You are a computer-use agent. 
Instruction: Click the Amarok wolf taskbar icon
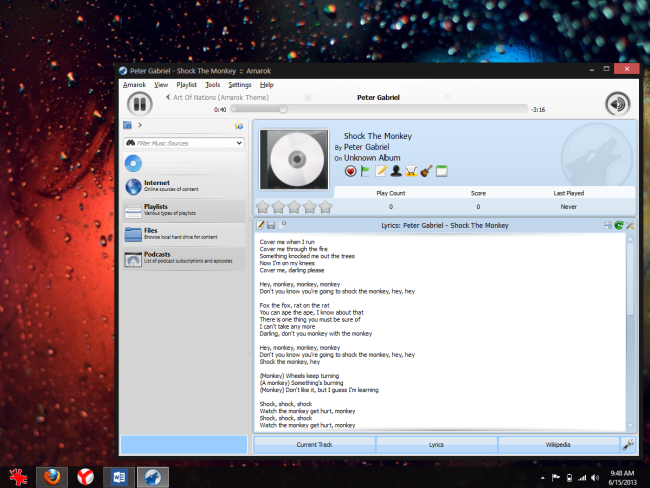(x=153, y=477)
